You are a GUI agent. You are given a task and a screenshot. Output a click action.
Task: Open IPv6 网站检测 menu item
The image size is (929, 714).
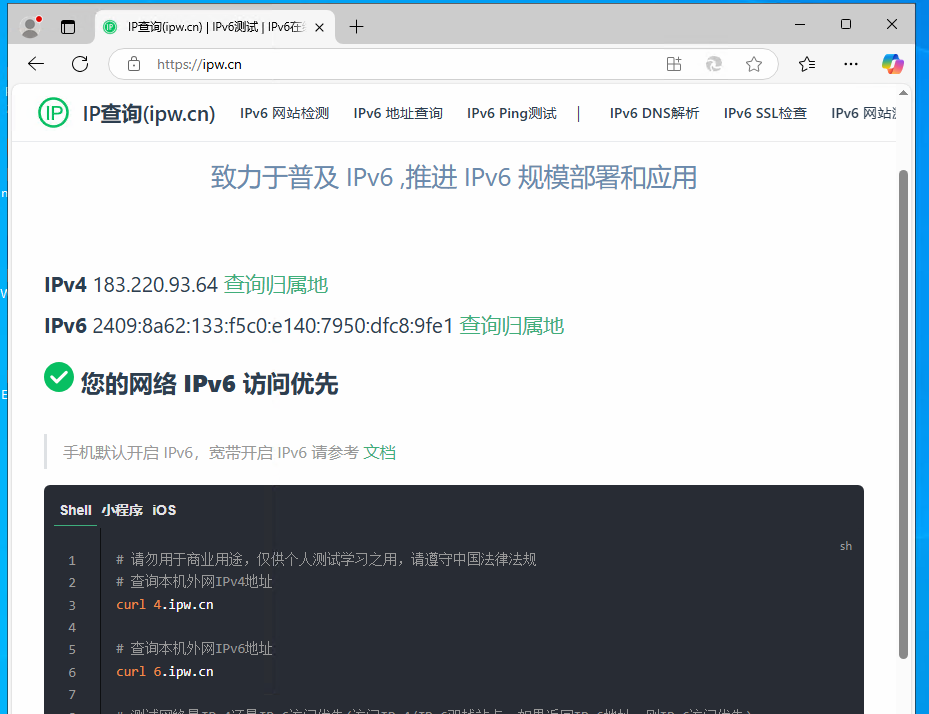tap(284, 113)
